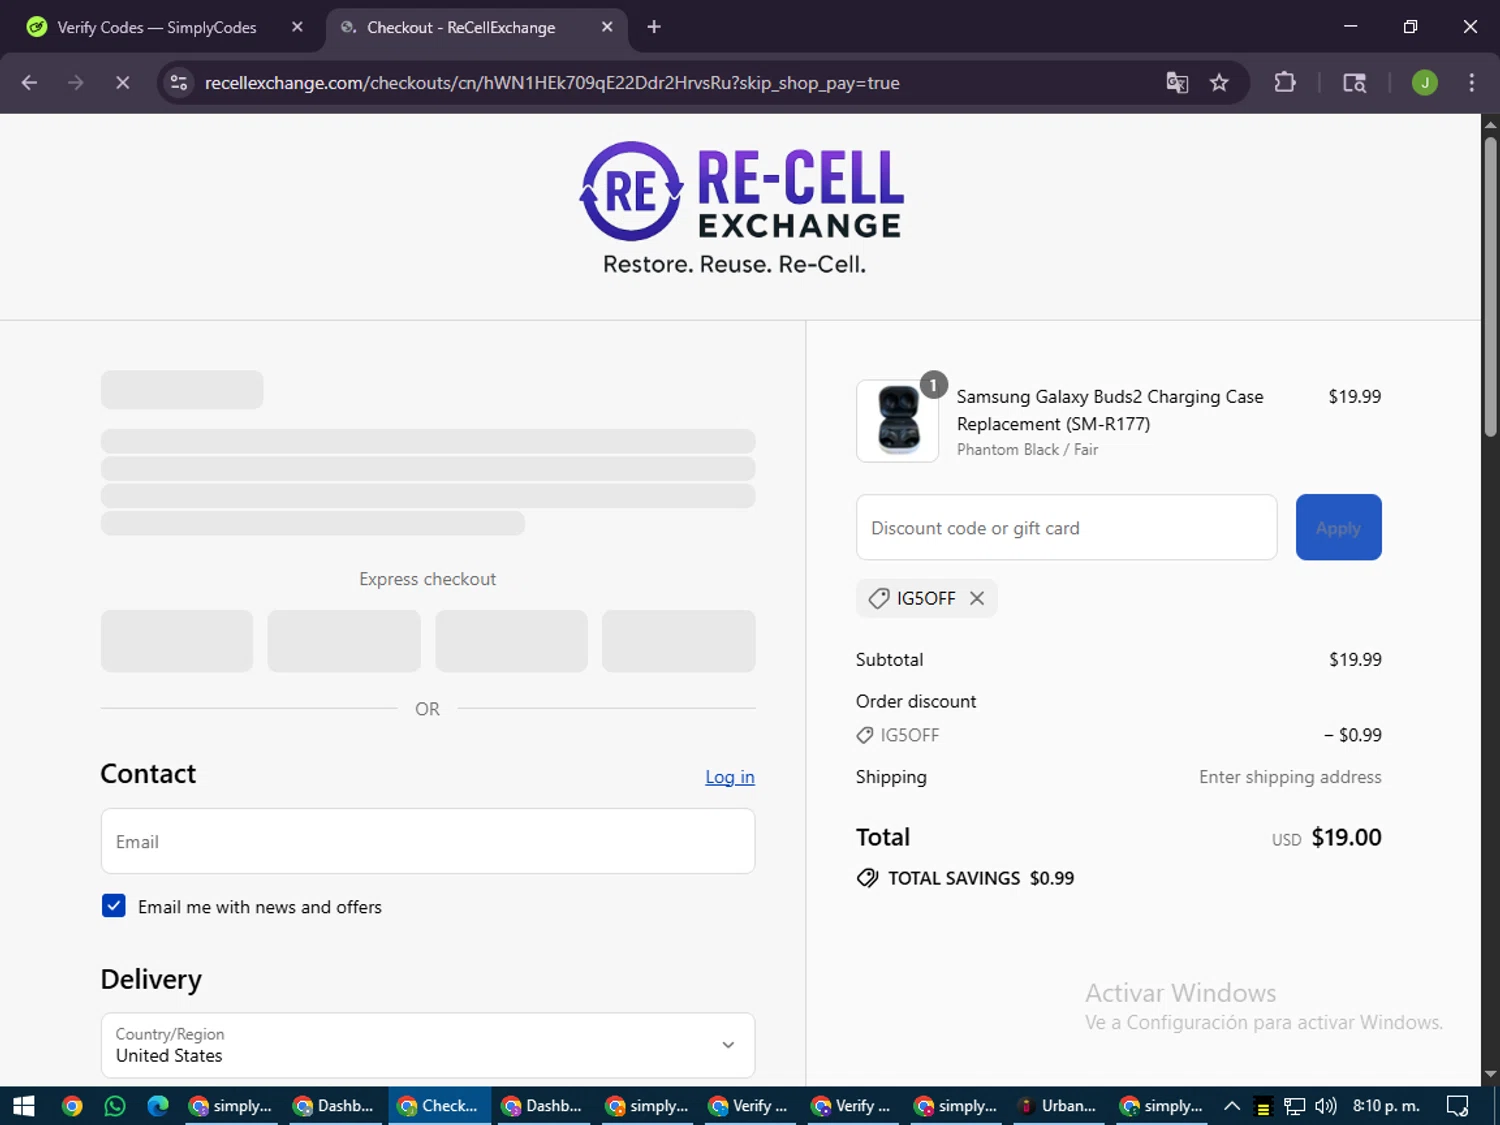
Task: Click the Discount code or gift card field
Action: 1066,527
